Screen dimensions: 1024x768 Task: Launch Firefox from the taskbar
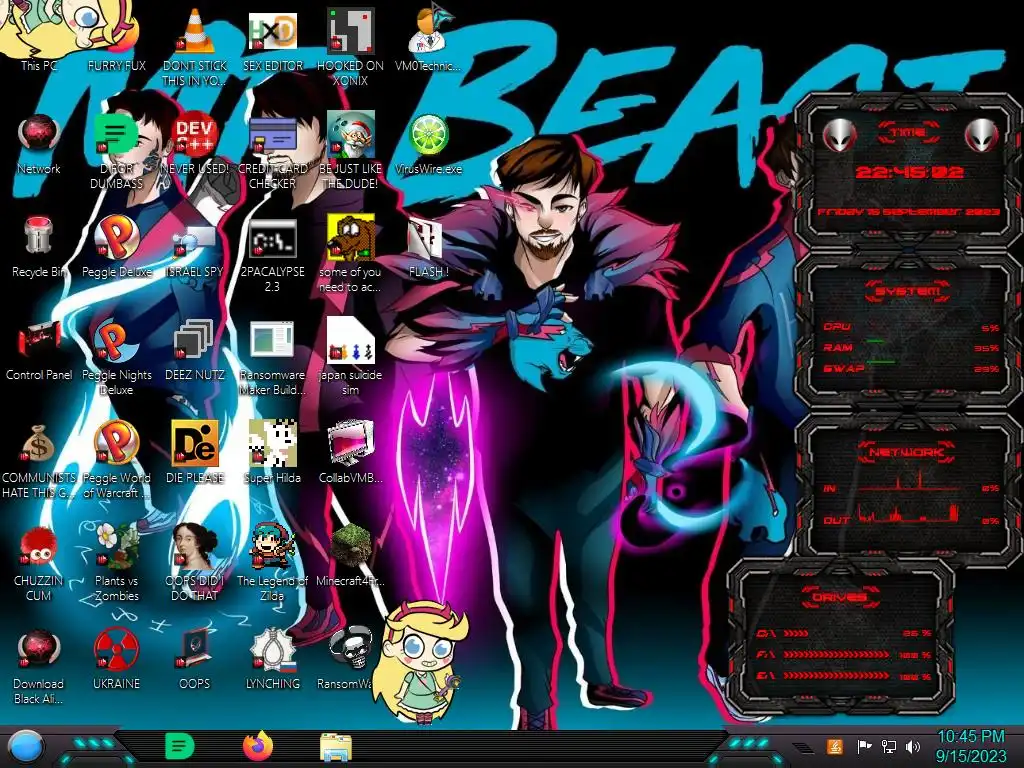click(x=258, y=746)
